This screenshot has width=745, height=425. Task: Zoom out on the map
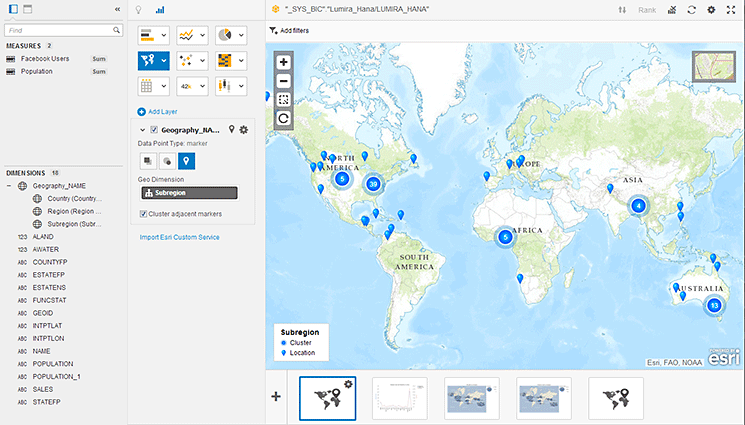[x=284, y=81]
